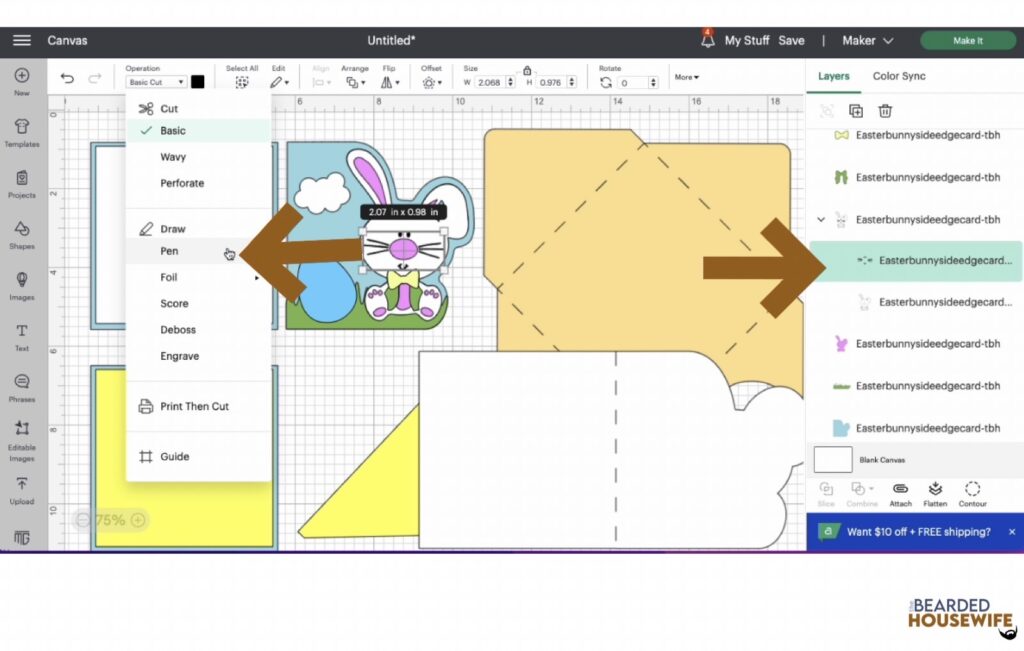This screenshot has height=651, width=1024.
Task: Select Pen from the operation menu
Action: 169,252
